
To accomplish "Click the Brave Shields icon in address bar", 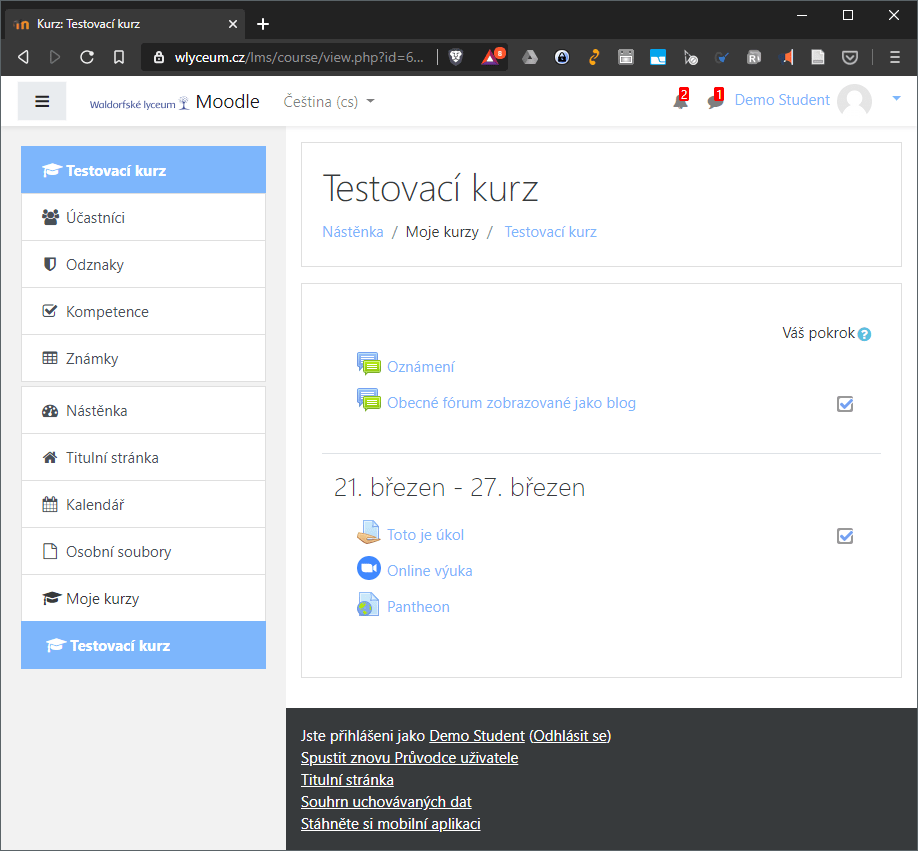I will 456,58.
